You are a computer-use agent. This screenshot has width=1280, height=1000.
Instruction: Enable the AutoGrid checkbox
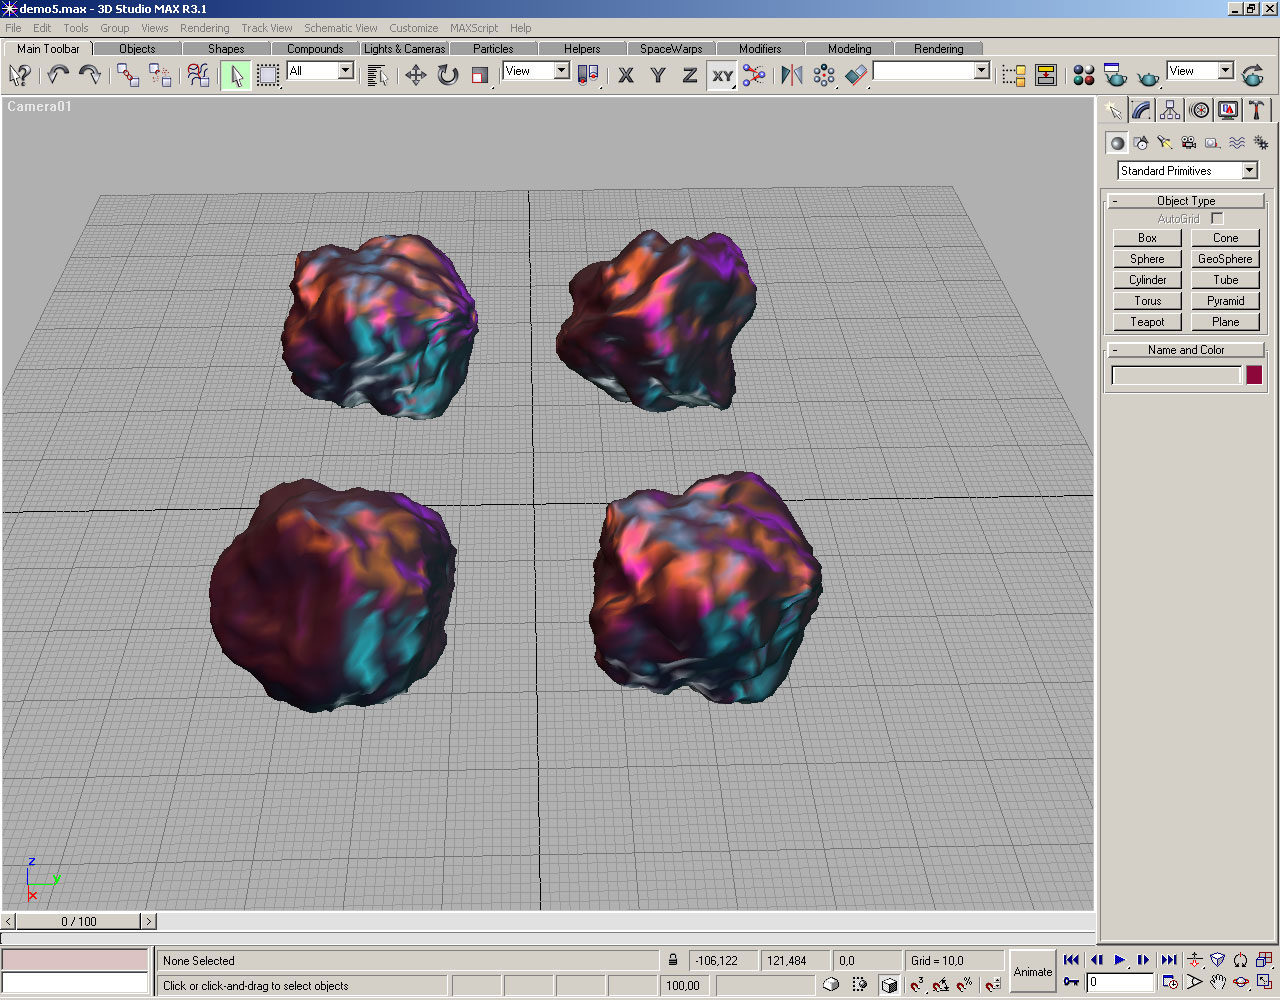tap(1217, 218)
